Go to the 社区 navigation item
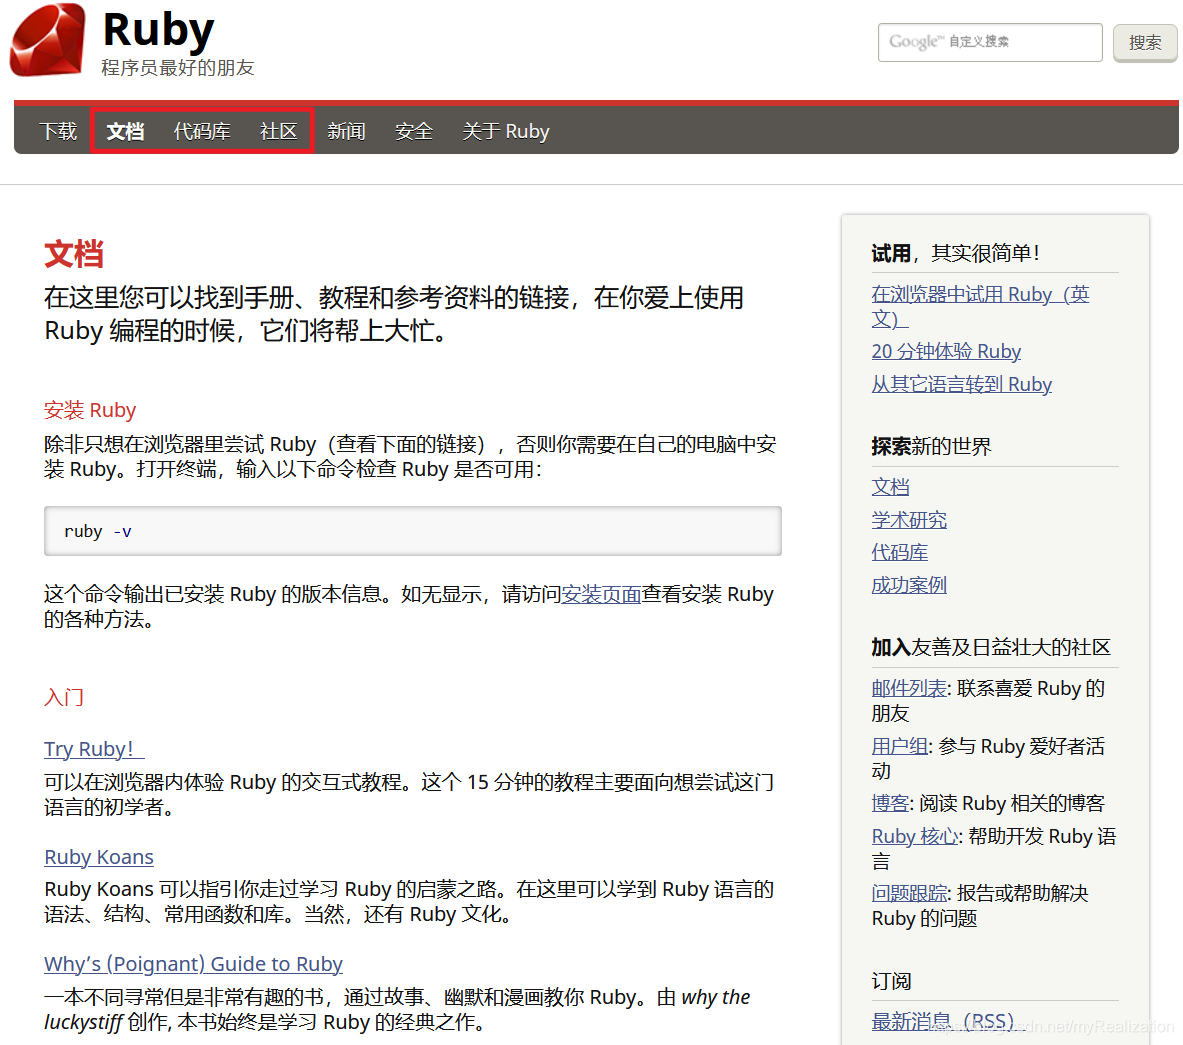Viewport: 1183px width, 1045px height. [278, 131]
